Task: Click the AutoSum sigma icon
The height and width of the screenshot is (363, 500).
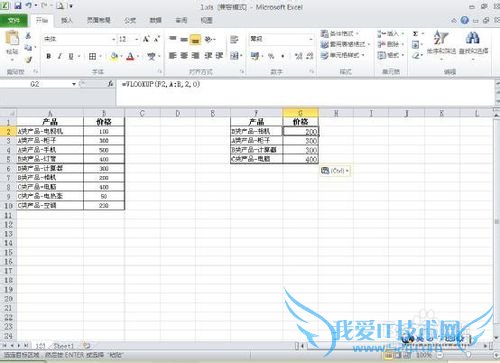Action: tap(416, 34)
